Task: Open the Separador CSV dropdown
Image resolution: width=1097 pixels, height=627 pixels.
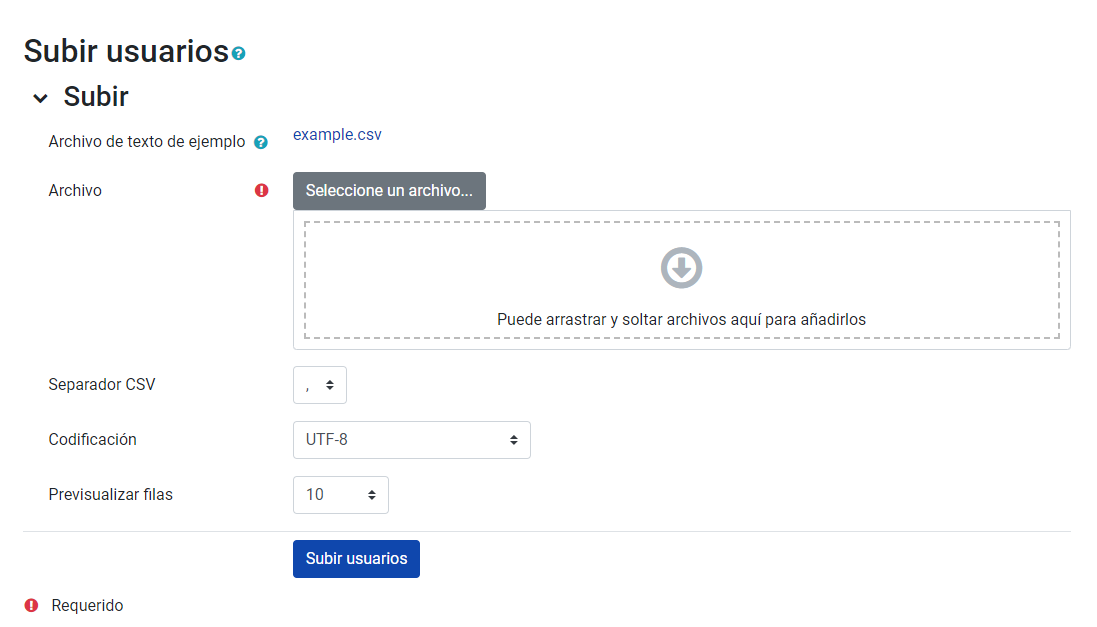Action: [319, 385]
